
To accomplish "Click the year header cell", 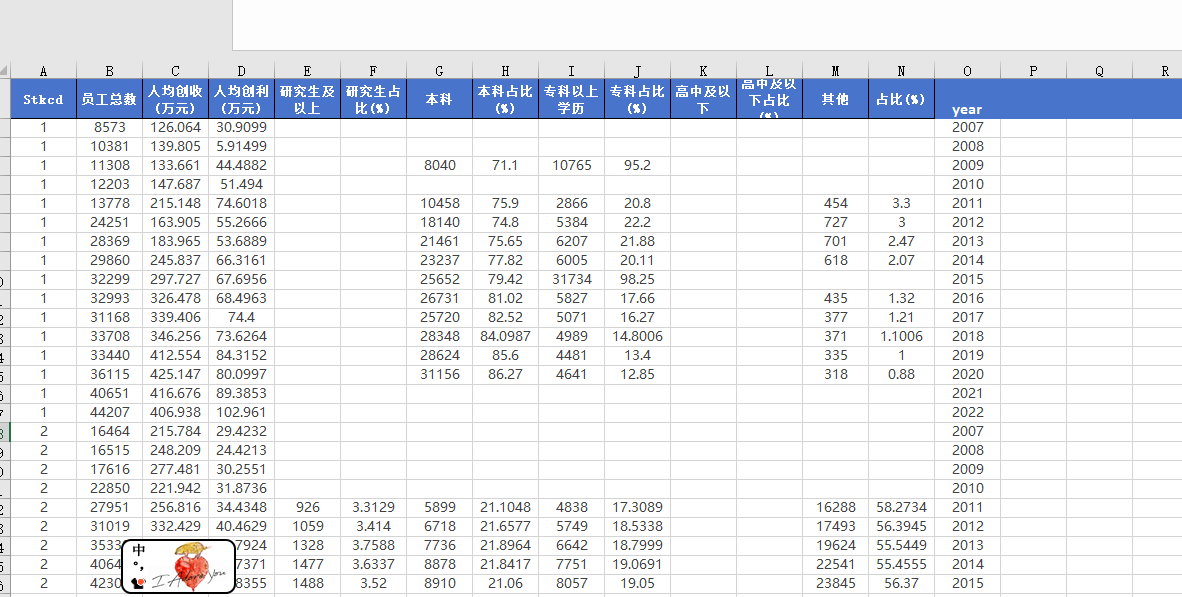I will pyautogui.click(x=967, y=99).
